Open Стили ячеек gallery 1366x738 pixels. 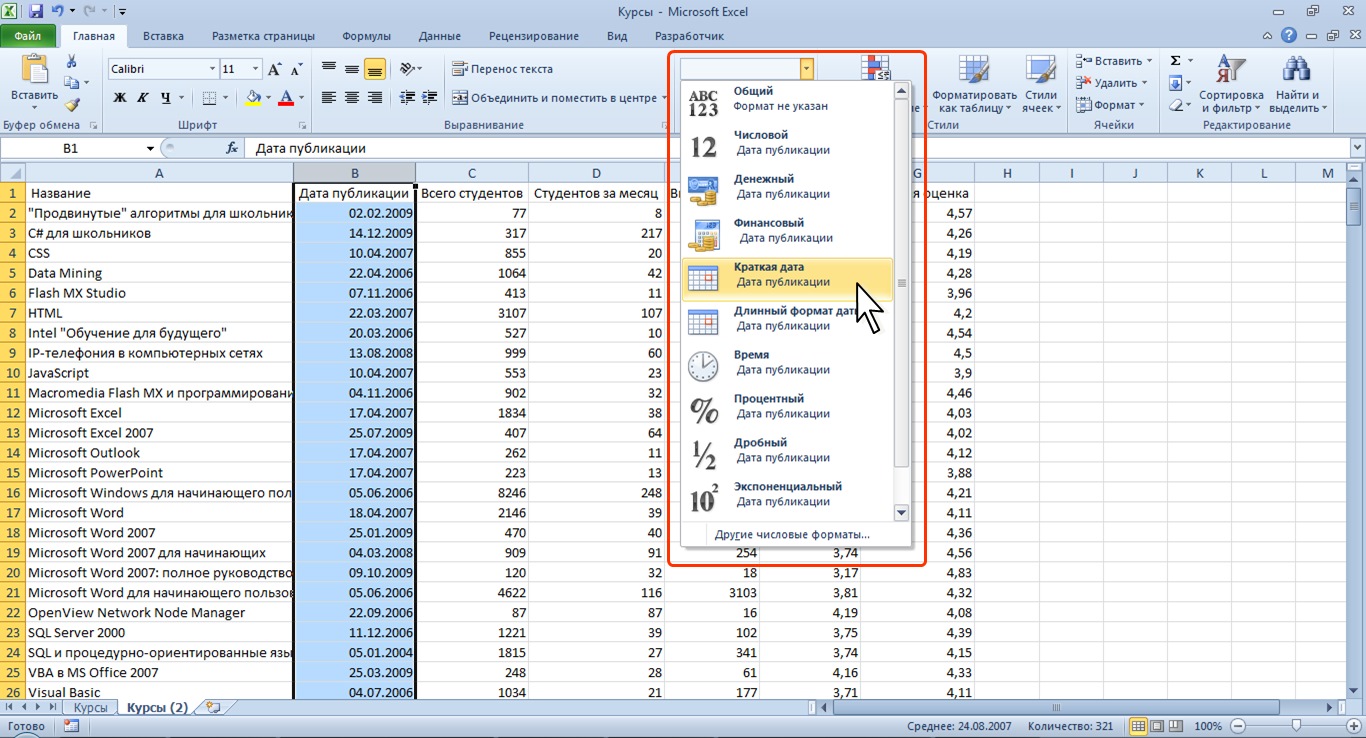click(x=1041, y=84)
